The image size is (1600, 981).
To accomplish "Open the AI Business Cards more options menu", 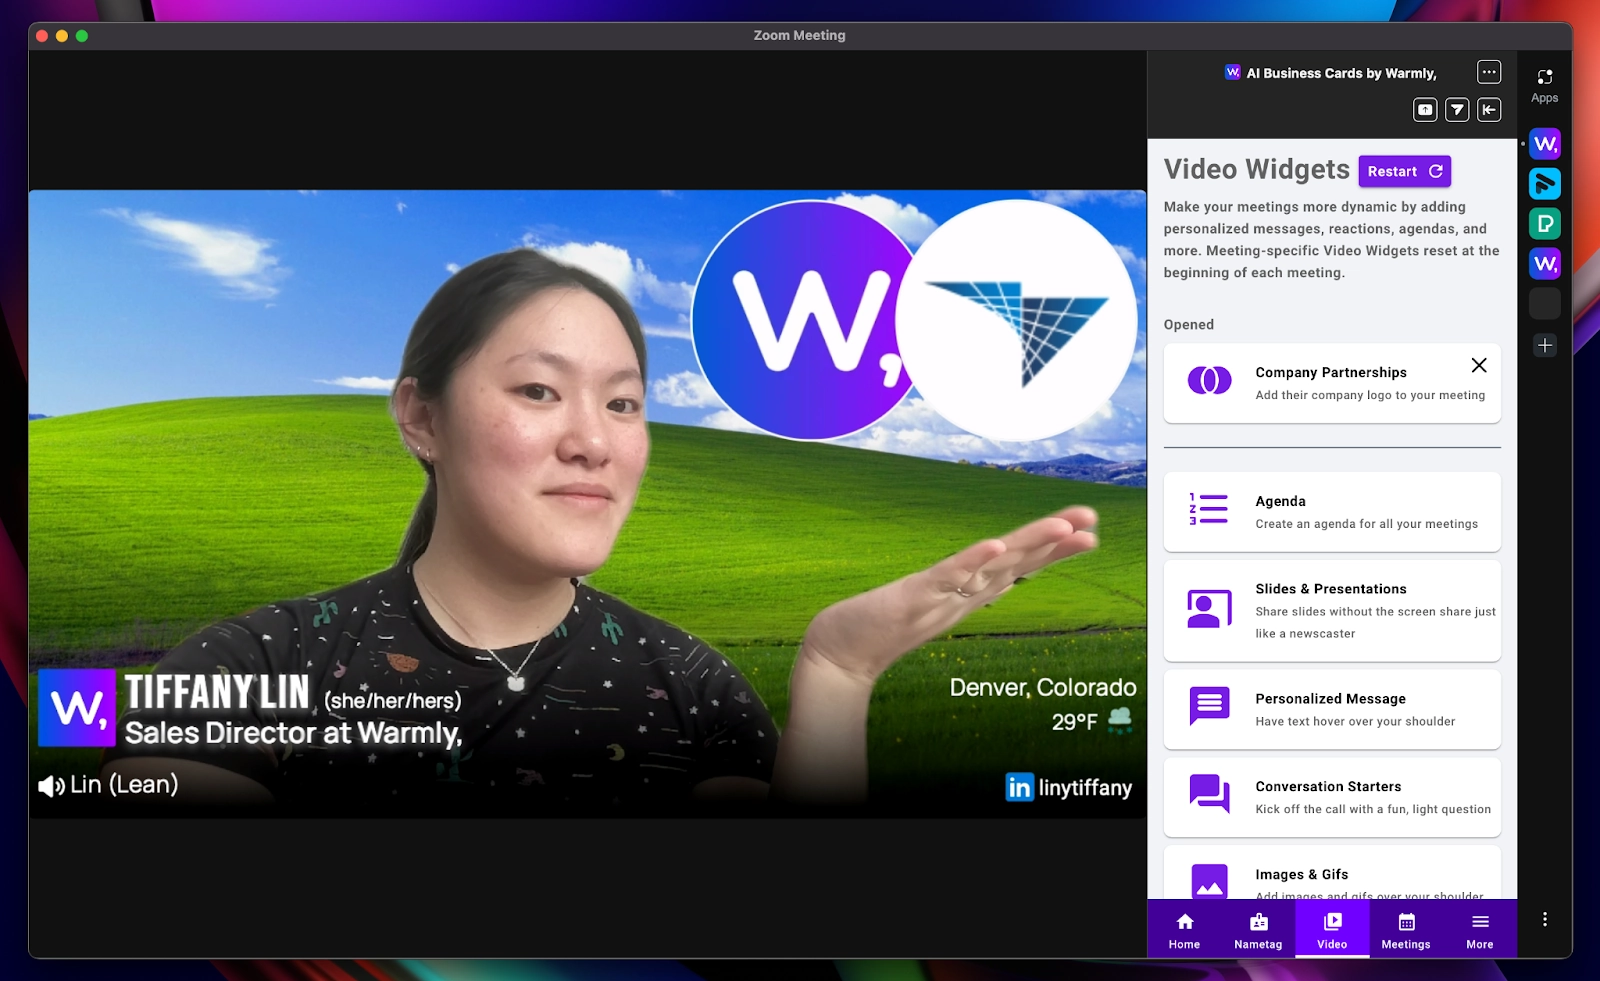I will point(1489,72).
